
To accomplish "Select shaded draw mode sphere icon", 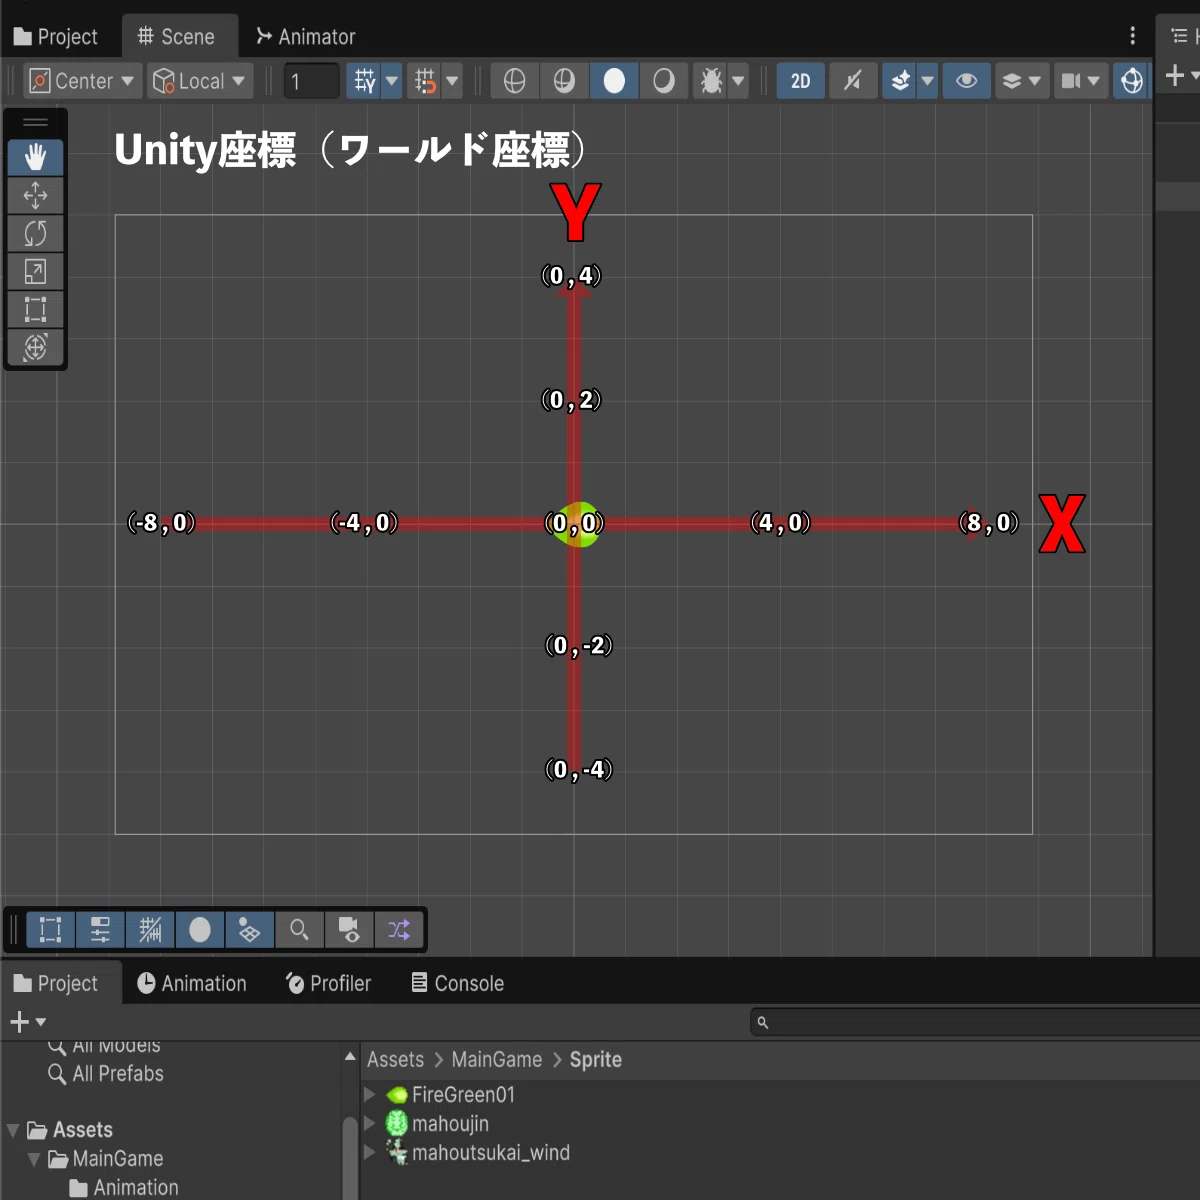I will (x=614, y=81).
